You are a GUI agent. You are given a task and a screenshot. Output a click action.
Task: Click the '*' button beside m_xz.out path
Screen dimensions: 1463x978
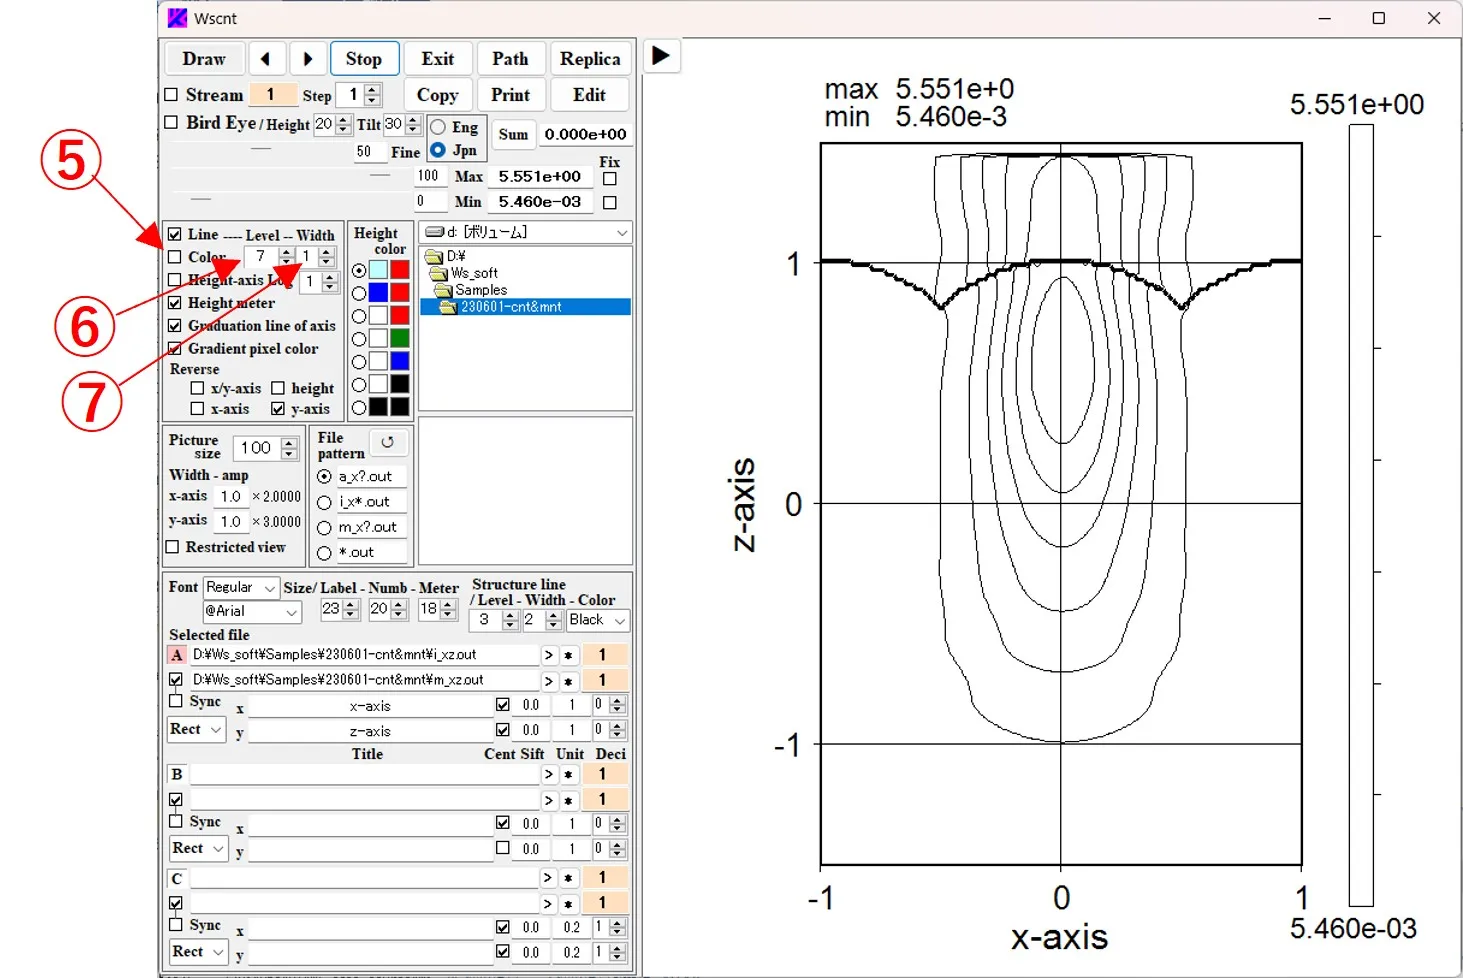(568, 681)
